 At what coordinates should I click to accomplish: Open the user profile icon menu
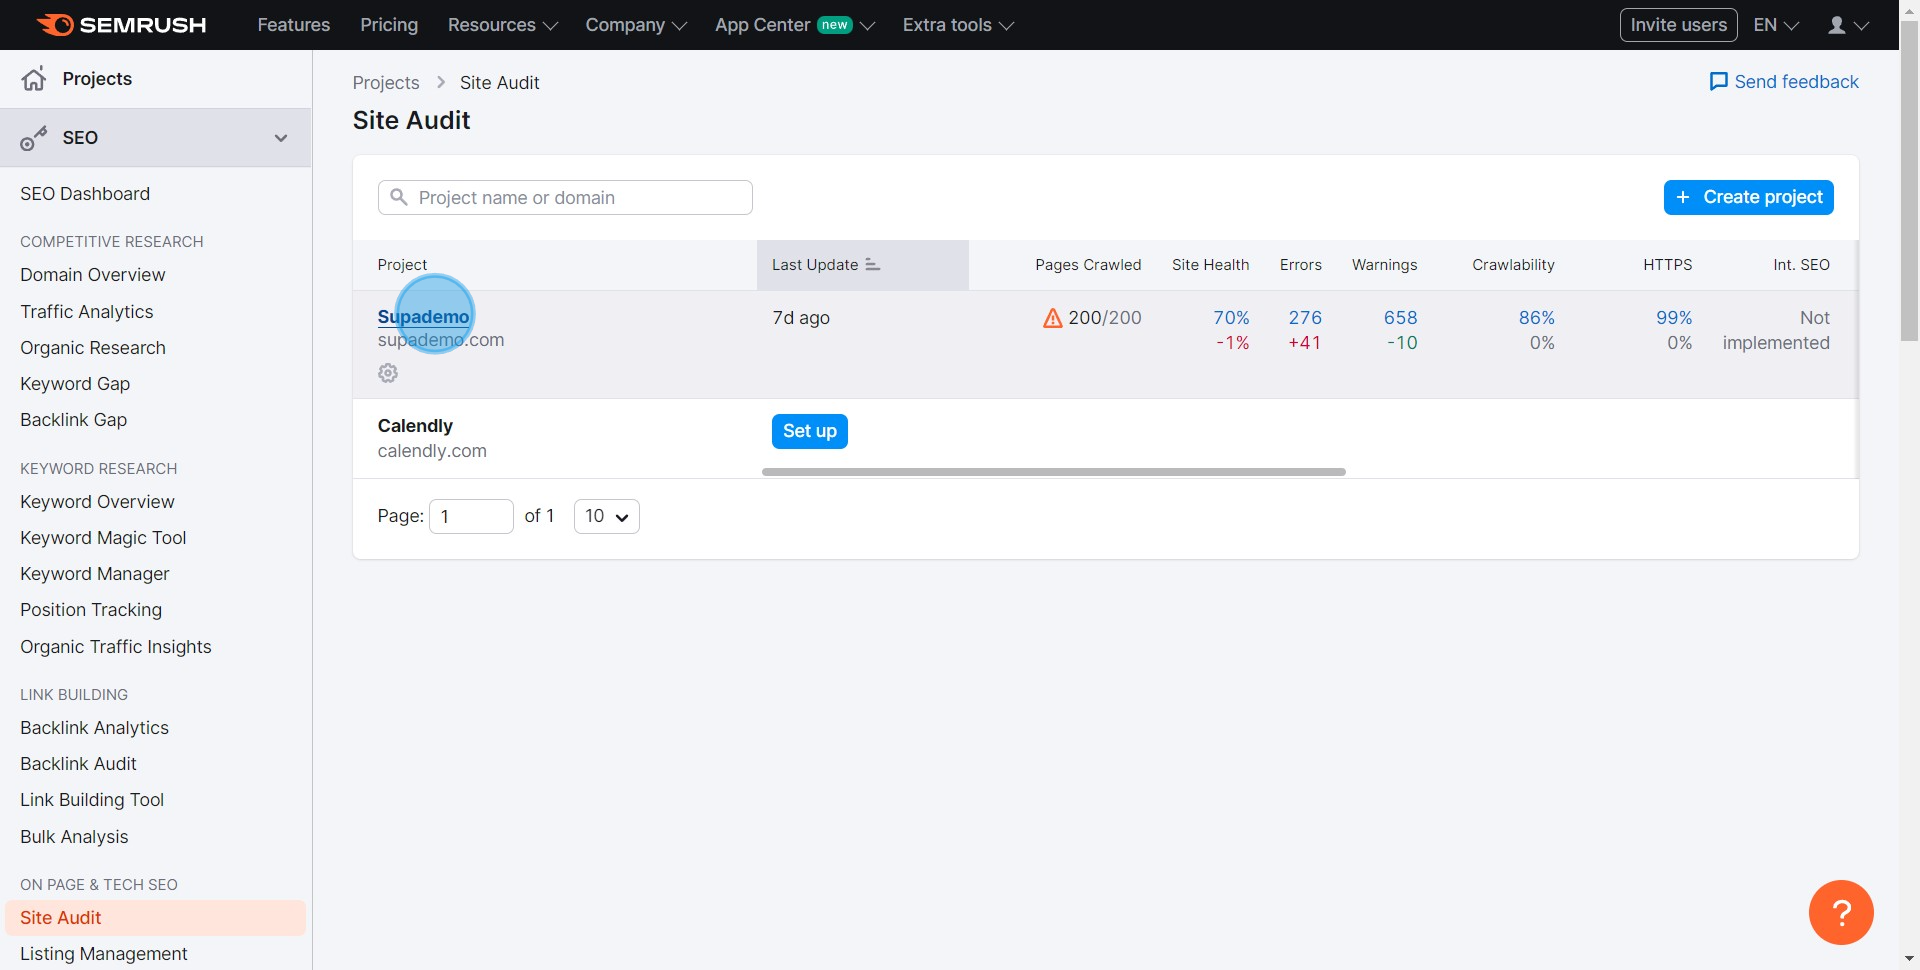coord(1848,25)
